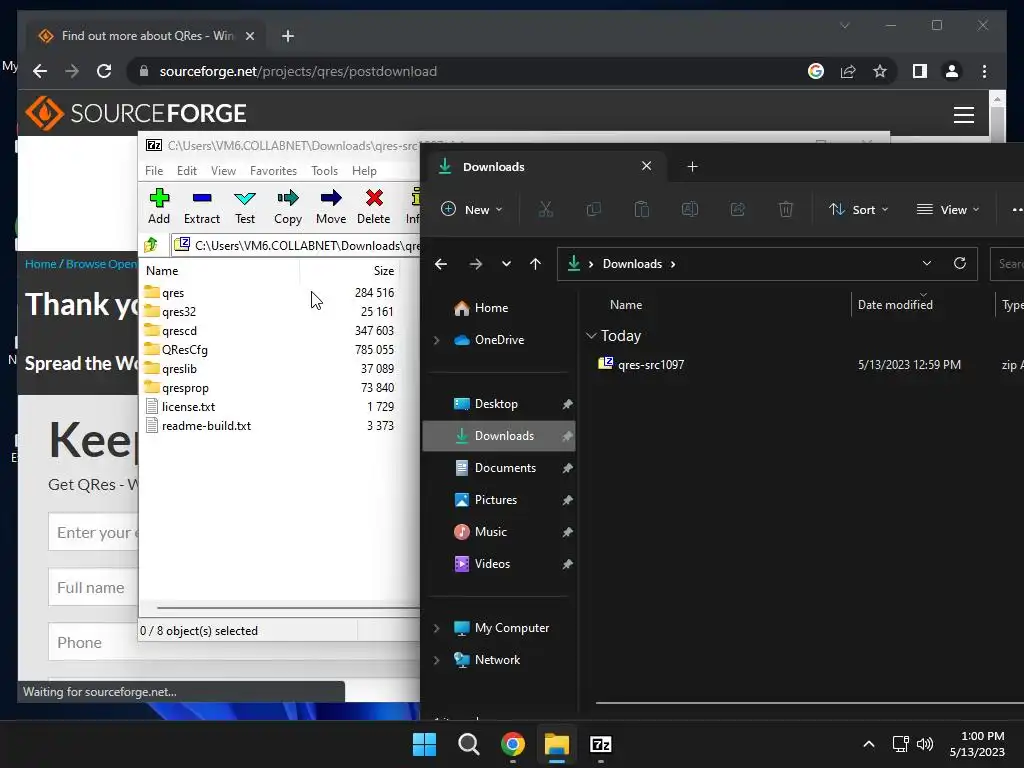Close the Downloads tab in Explorer
Viewport: 1024px width, 768px height.
pos(647,166)
